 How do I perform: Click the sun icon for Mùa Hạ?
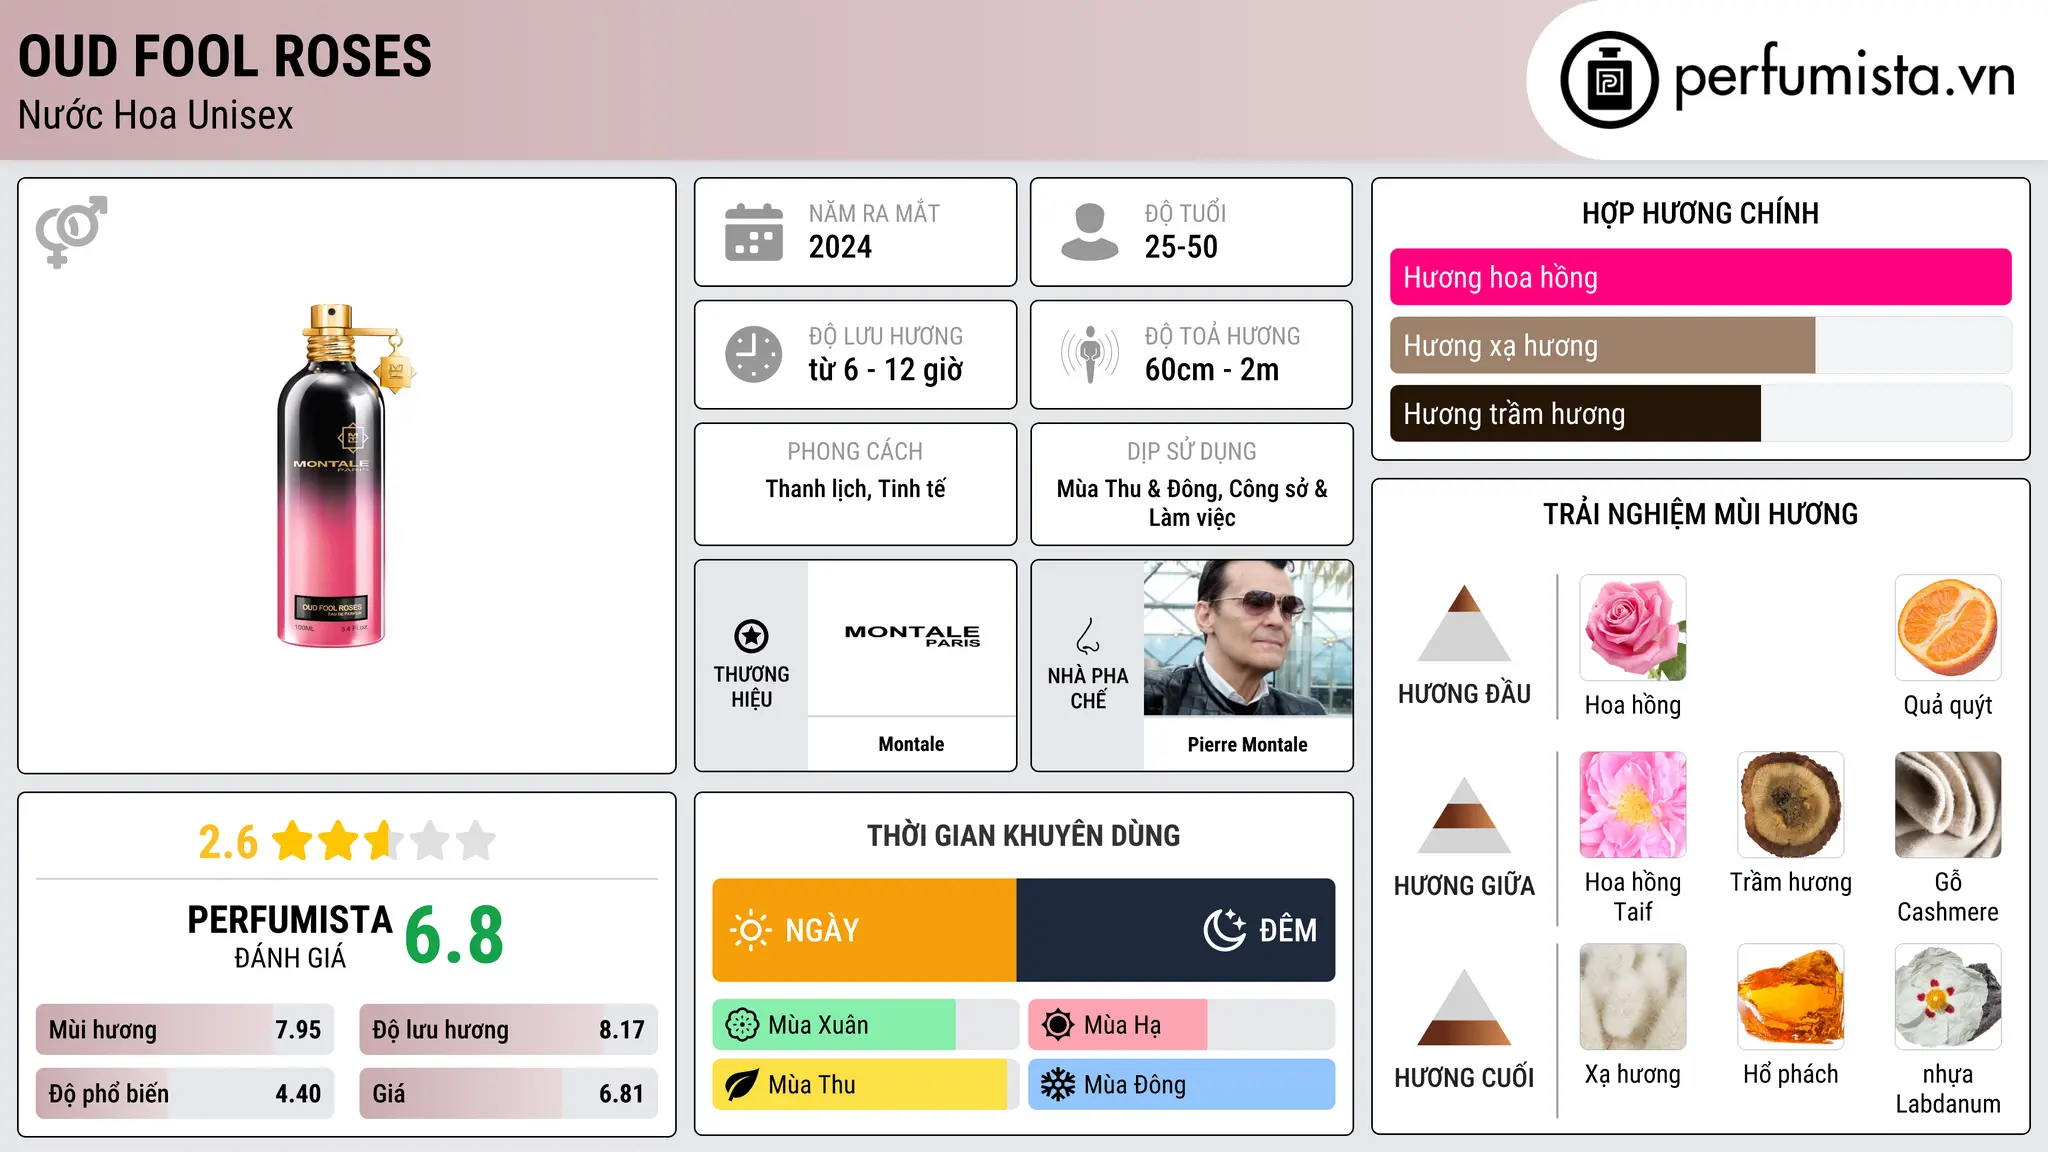tap(1058, 1025)
